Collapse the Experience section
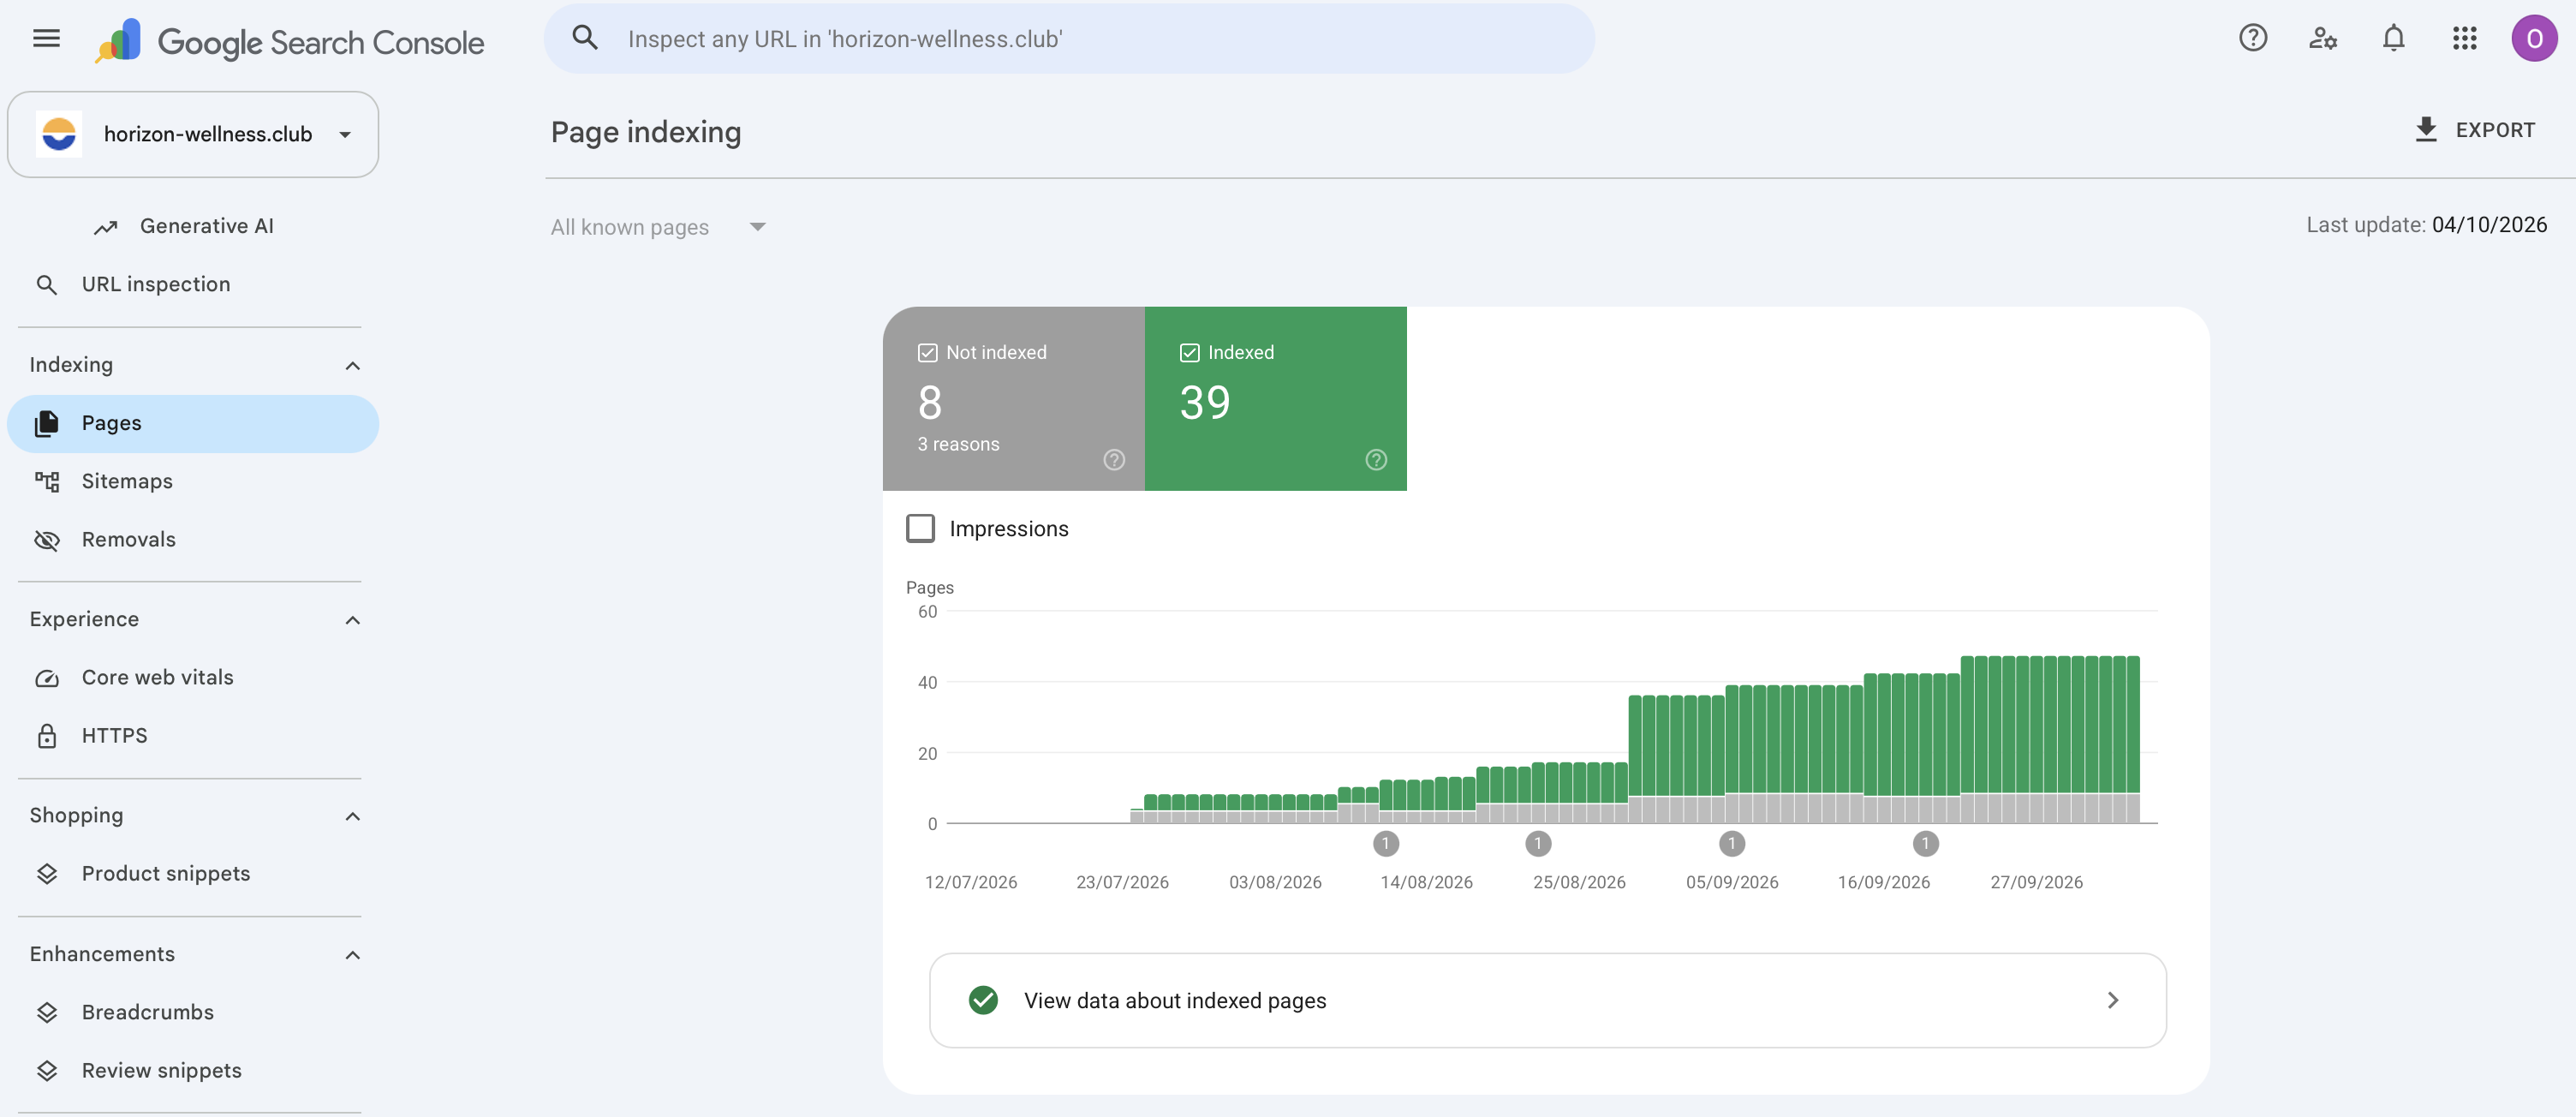 [352, 620]
